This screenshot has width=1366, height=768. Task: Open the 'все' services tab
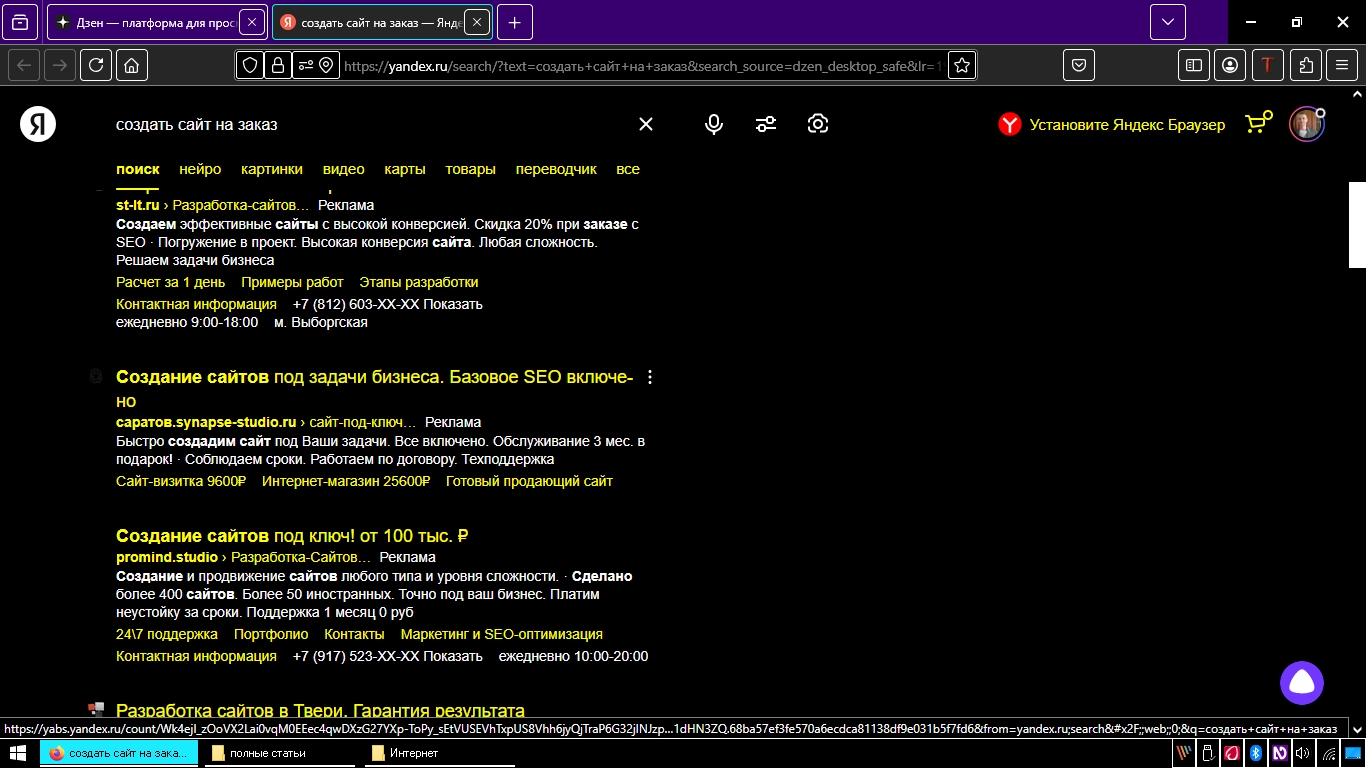coord(628,169)
